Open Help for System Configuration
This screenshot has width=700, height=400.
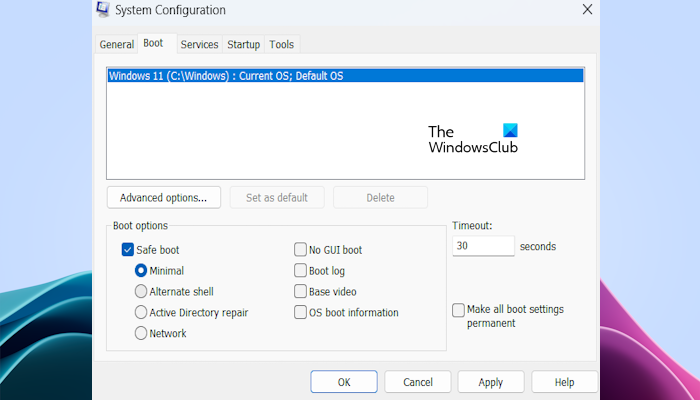(x=564, y=382)
